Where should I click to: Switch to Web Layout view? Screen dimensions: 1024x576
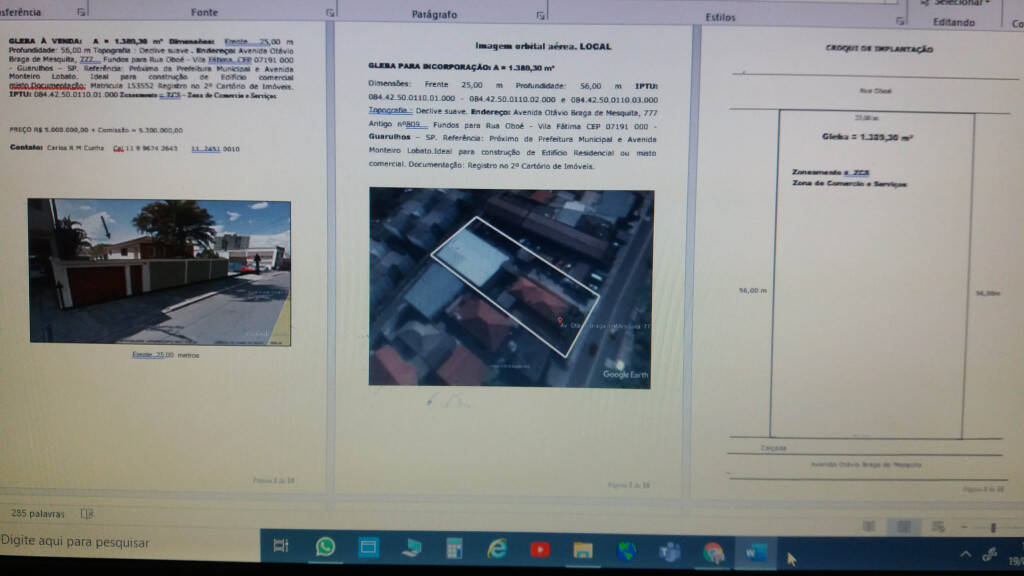(x=937, y=526)
